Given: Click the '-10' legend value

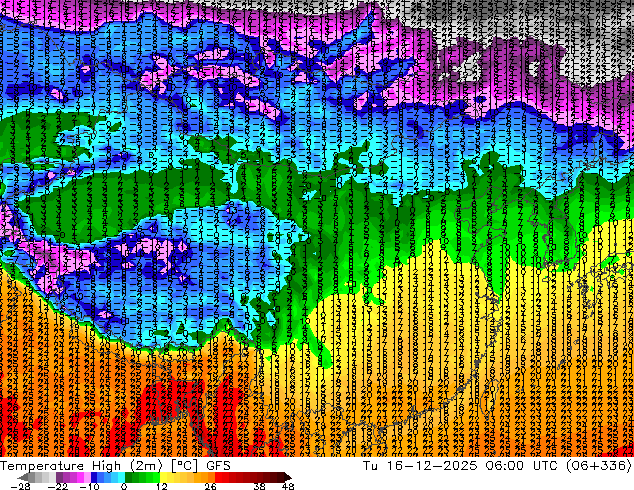Looking at the screenshot, I should pos(90,486).
